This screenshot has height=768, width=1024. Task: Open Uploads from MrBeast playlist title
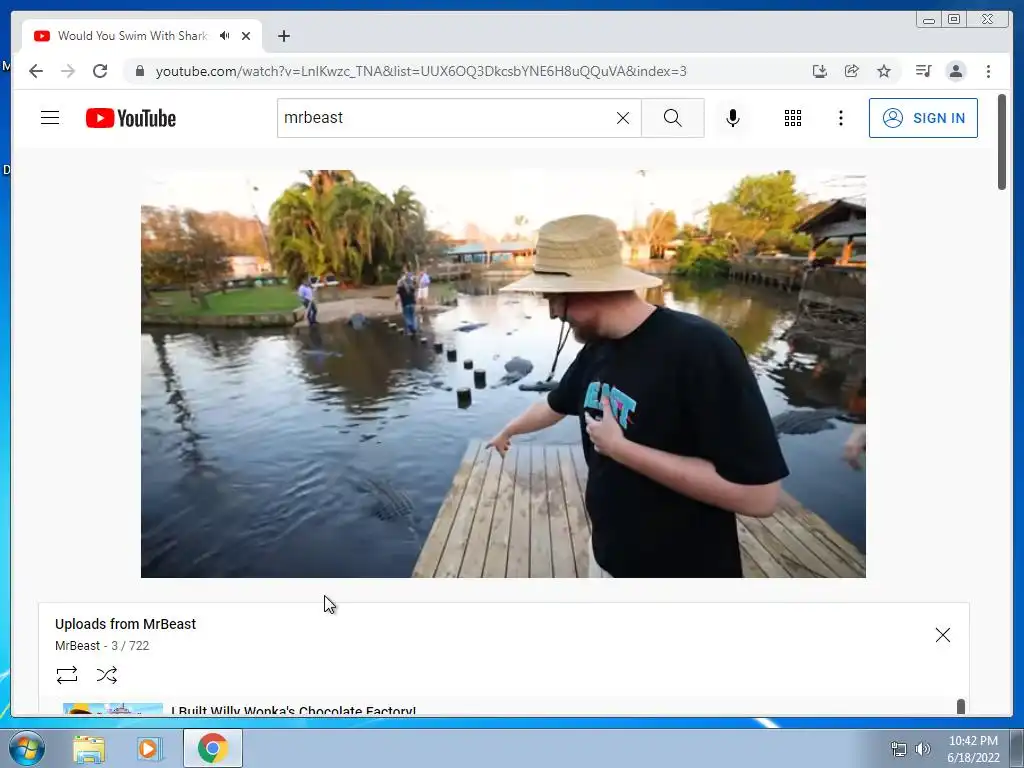click(125, 624)
